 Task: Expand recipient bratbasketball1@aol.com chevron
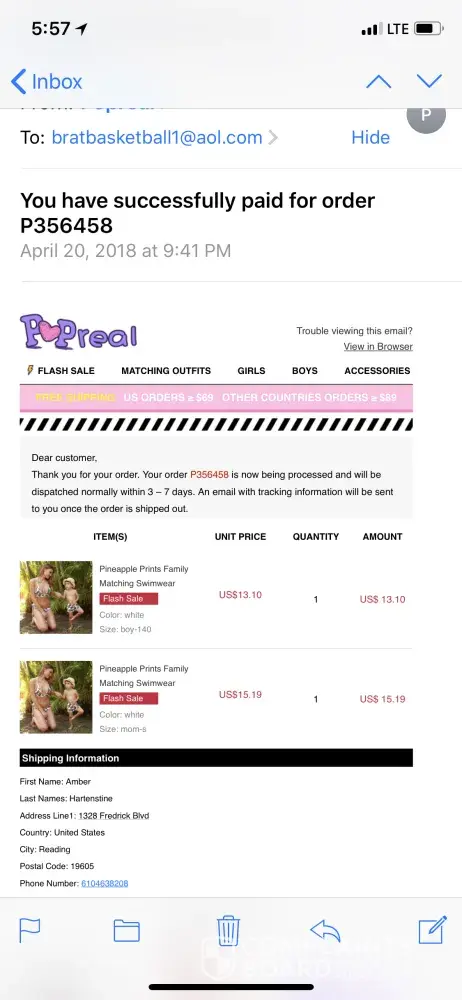(x=273, y=137)
